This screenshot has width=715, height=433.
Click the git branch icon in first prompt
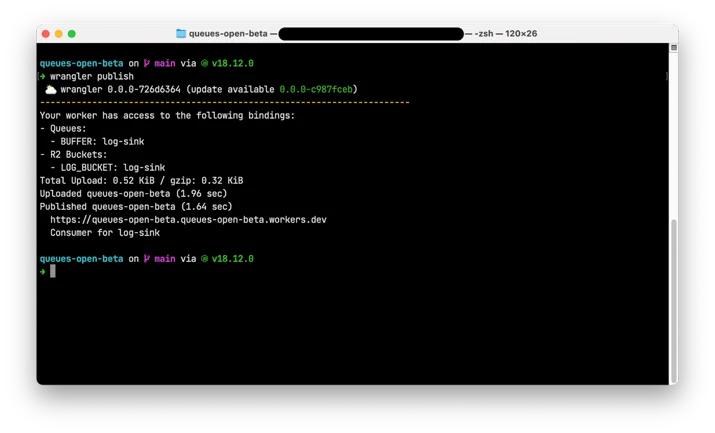pos(147,63)
